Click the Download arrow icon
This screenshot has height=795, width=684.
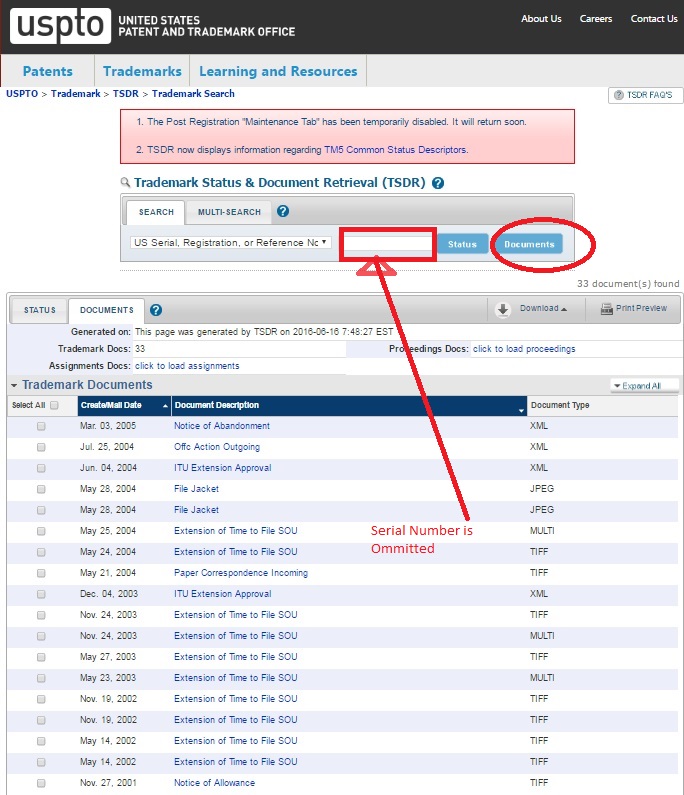(x=503, y=309)
